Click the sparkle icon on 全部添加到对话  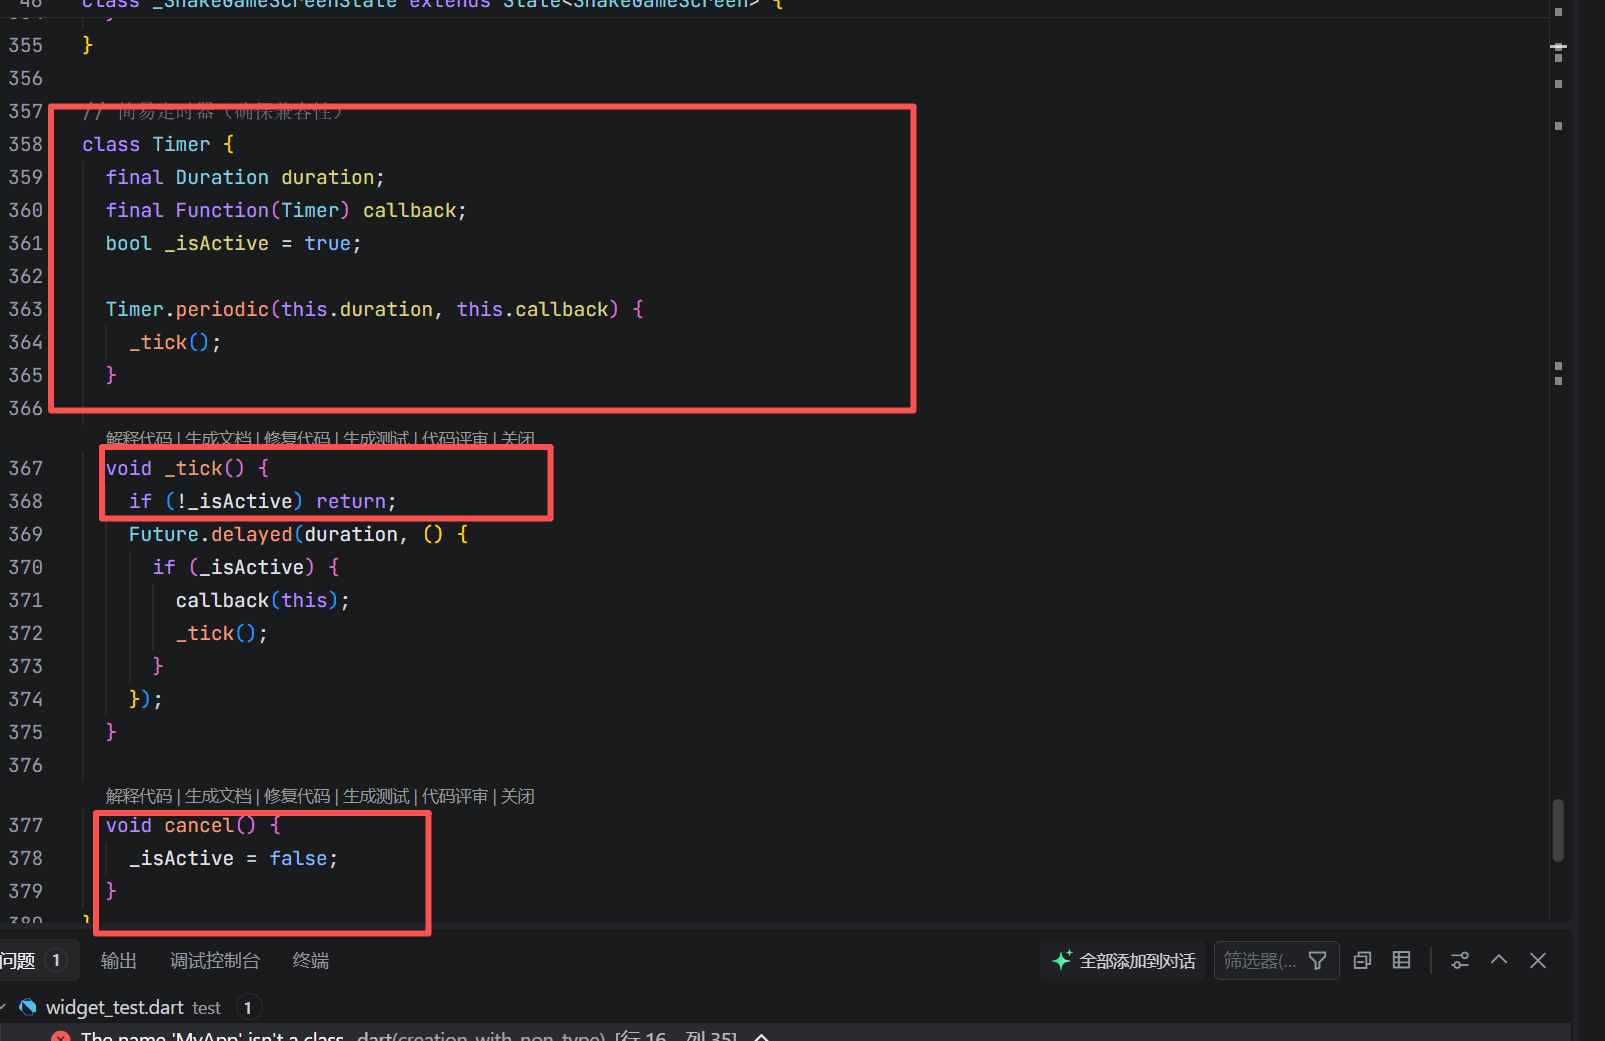point(1062,960)
